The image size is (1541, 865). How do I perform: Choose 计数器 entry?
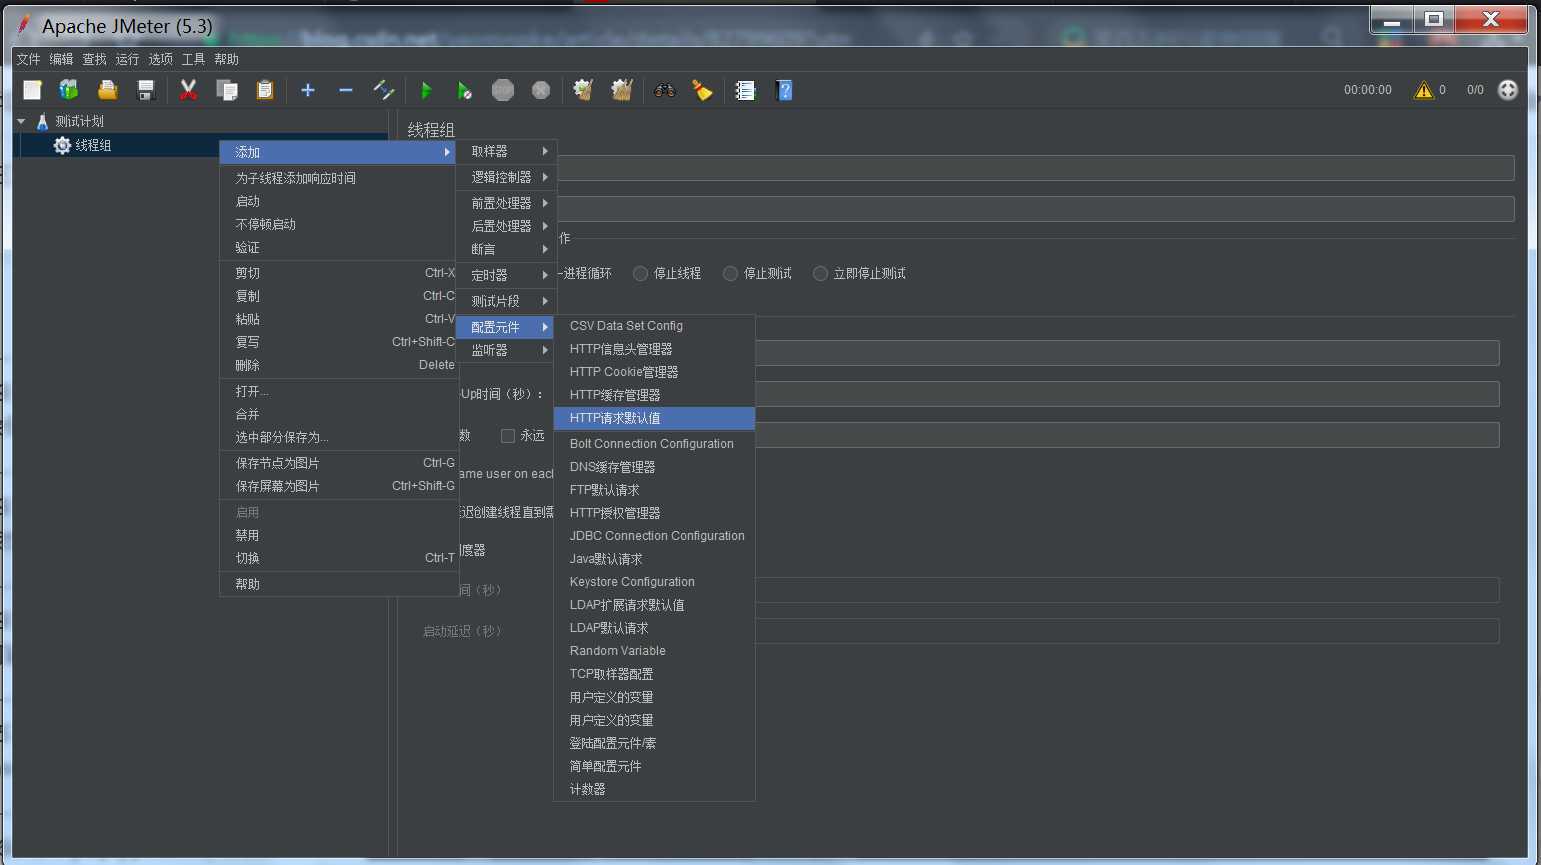(x=654, y=789)
